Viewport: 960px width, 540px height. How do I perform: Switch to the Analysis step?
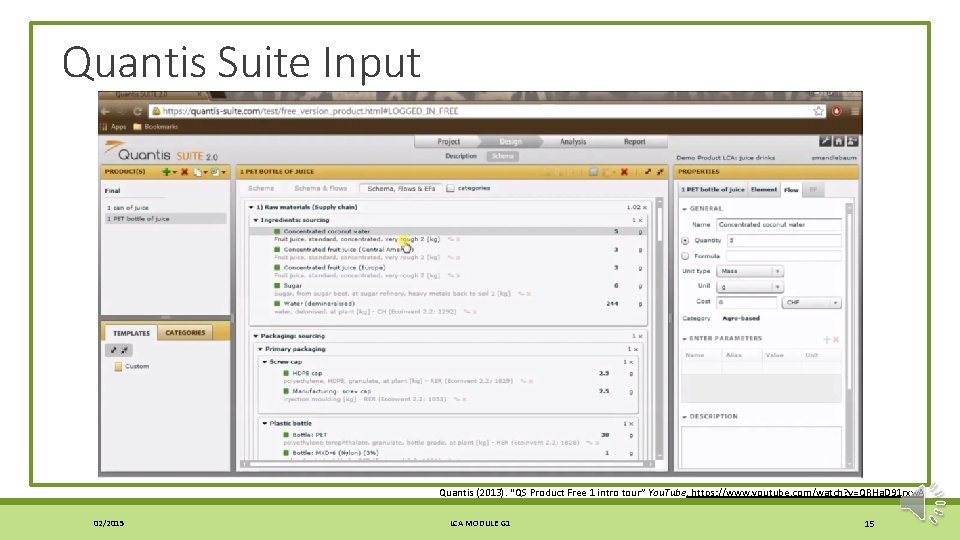click(x=573, y=141)
